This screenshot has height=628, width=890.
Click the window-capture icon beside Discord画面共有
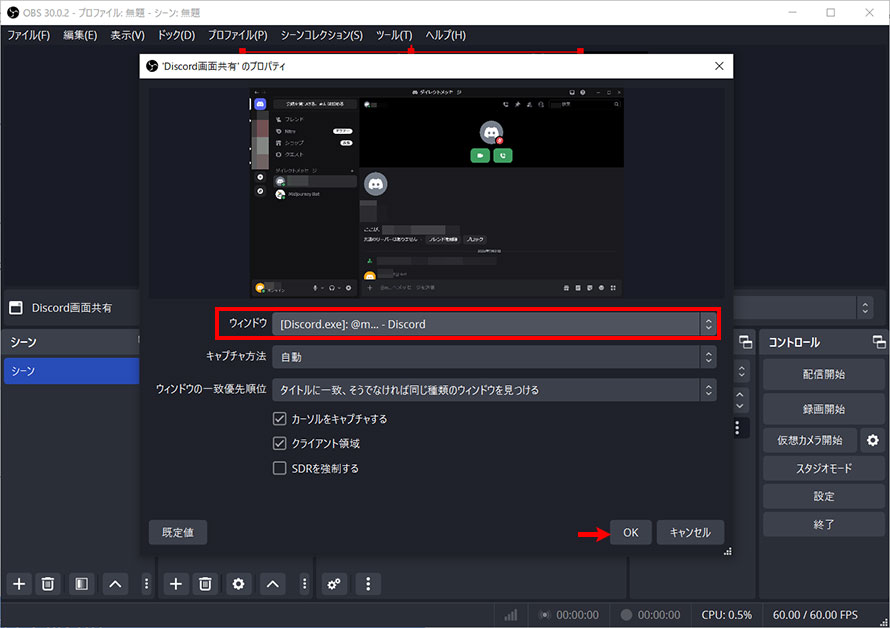[16, 308]
